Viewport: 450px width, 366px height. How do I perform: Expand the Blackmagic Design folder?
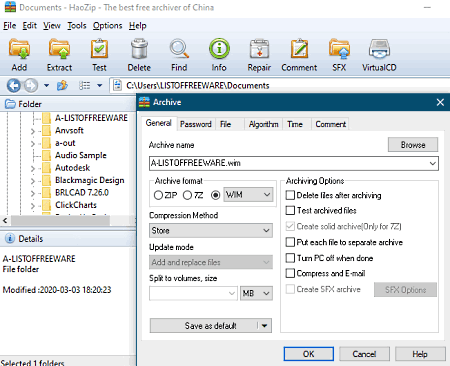tap(32, 181)
